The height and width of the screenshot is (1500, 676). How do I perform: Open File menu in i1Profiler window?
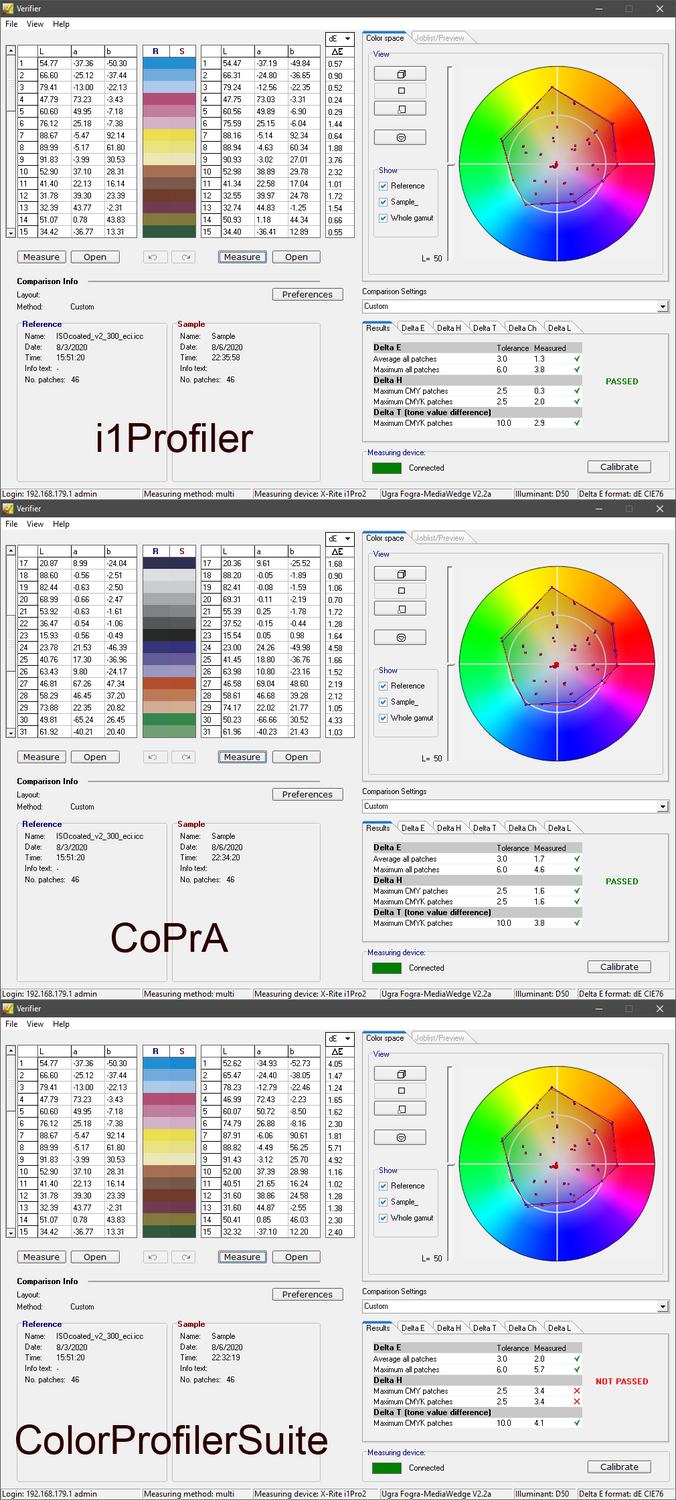12,24
